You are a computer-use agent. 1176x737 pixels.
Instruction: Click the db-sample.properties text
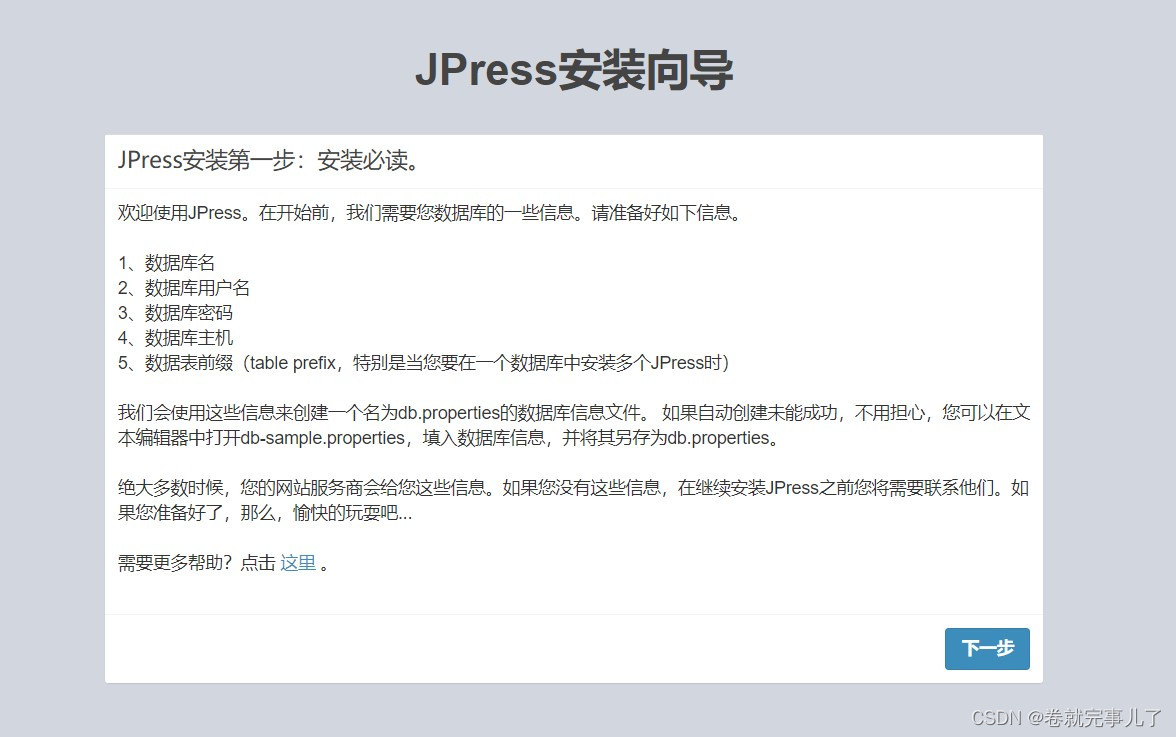pos(322,438)
